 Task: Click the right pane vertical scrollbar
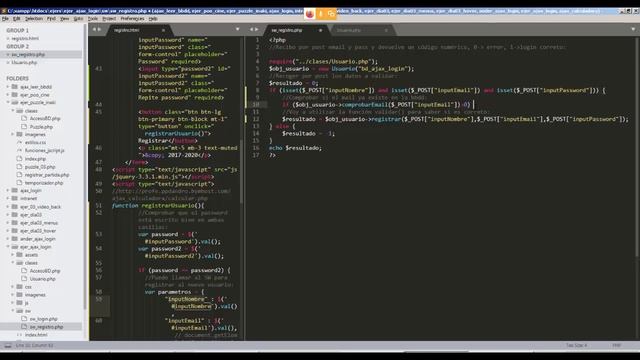(637, 147)
